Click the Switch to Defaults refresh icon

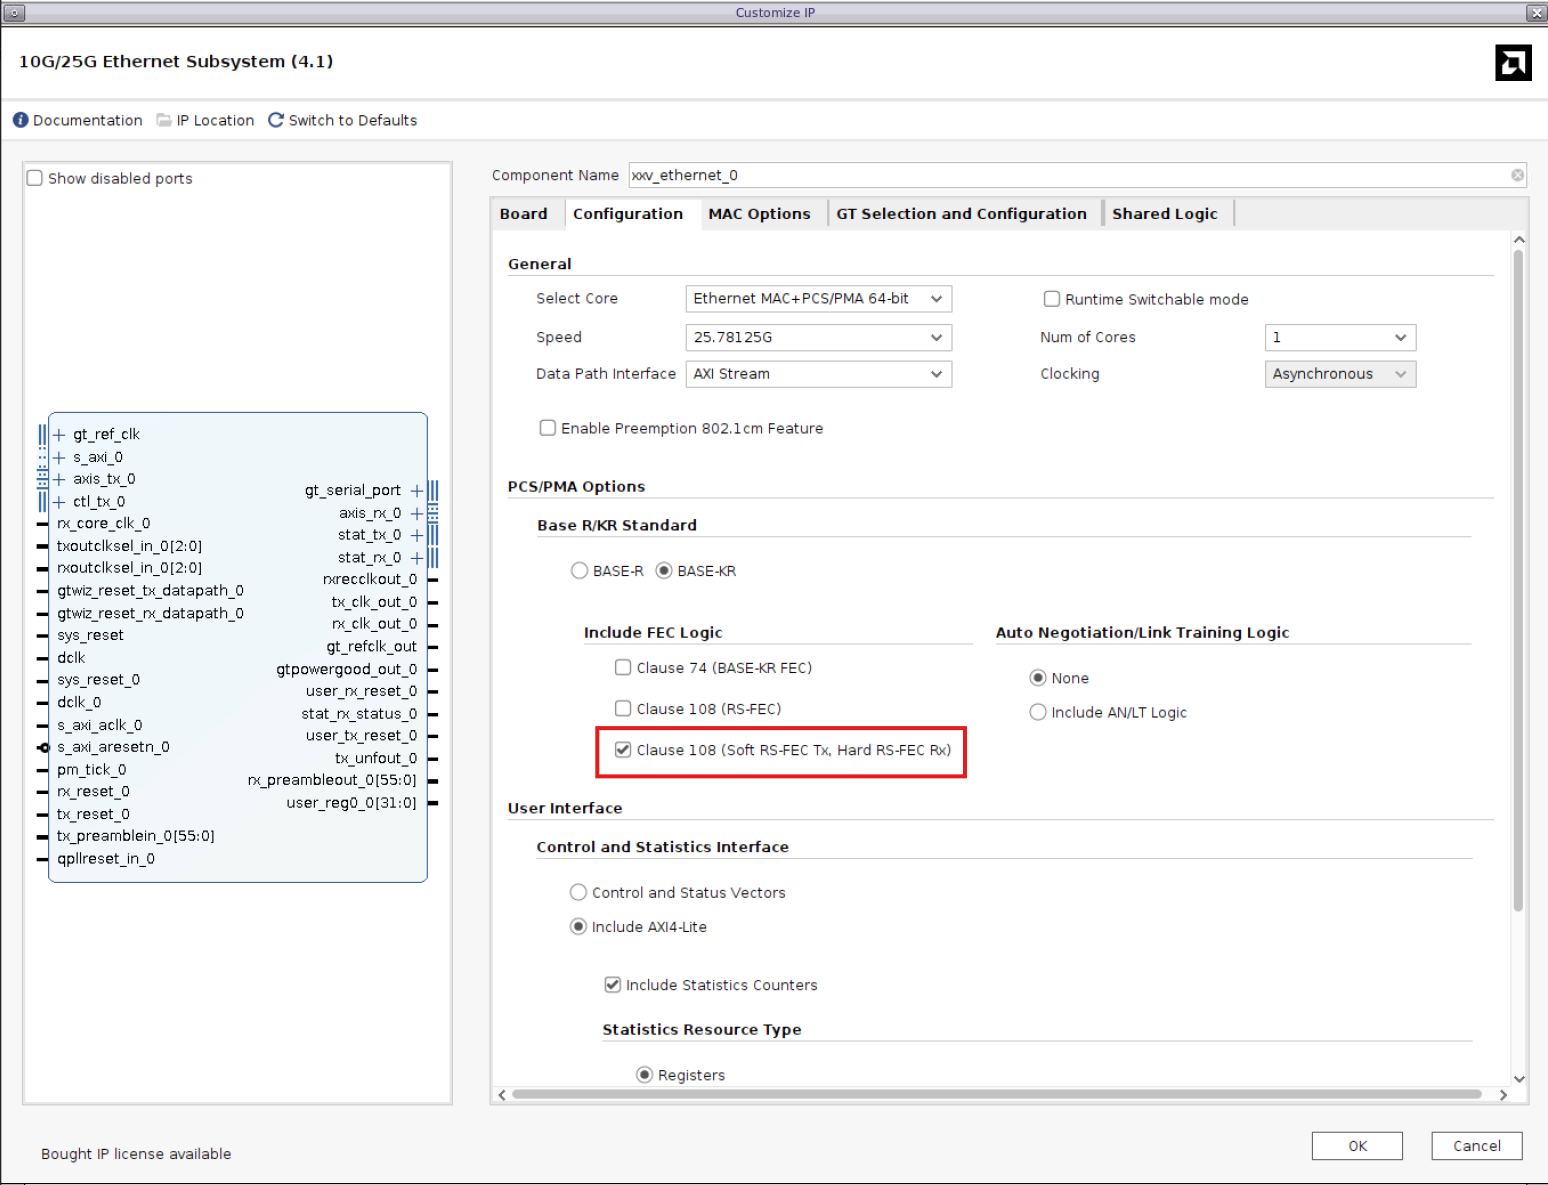tap(275, 119)
